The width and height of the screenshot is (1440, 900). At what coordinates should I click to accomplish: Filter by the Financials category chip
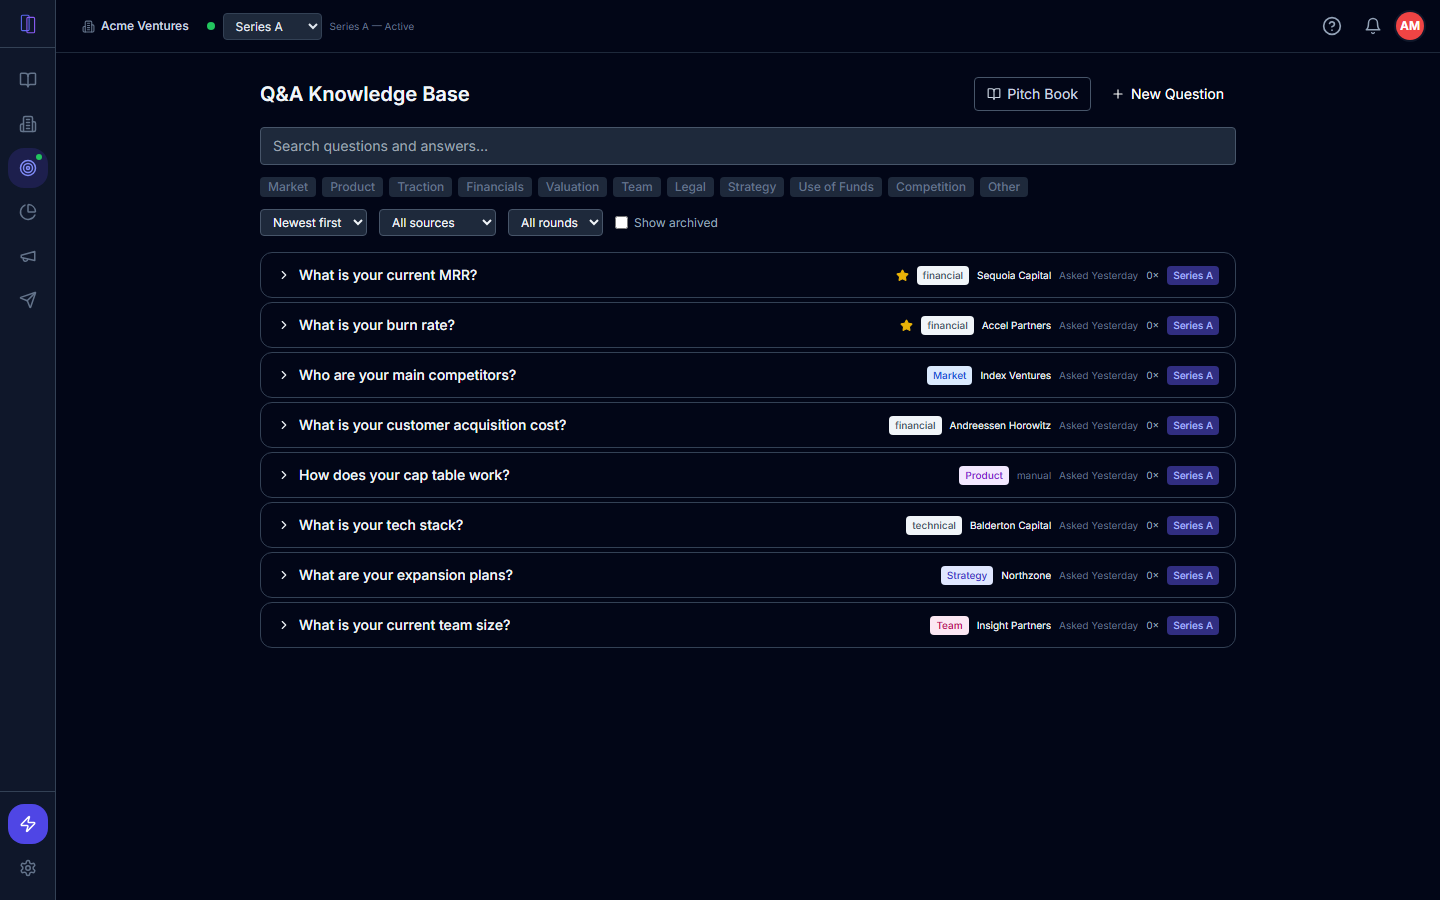coord(495,187)
